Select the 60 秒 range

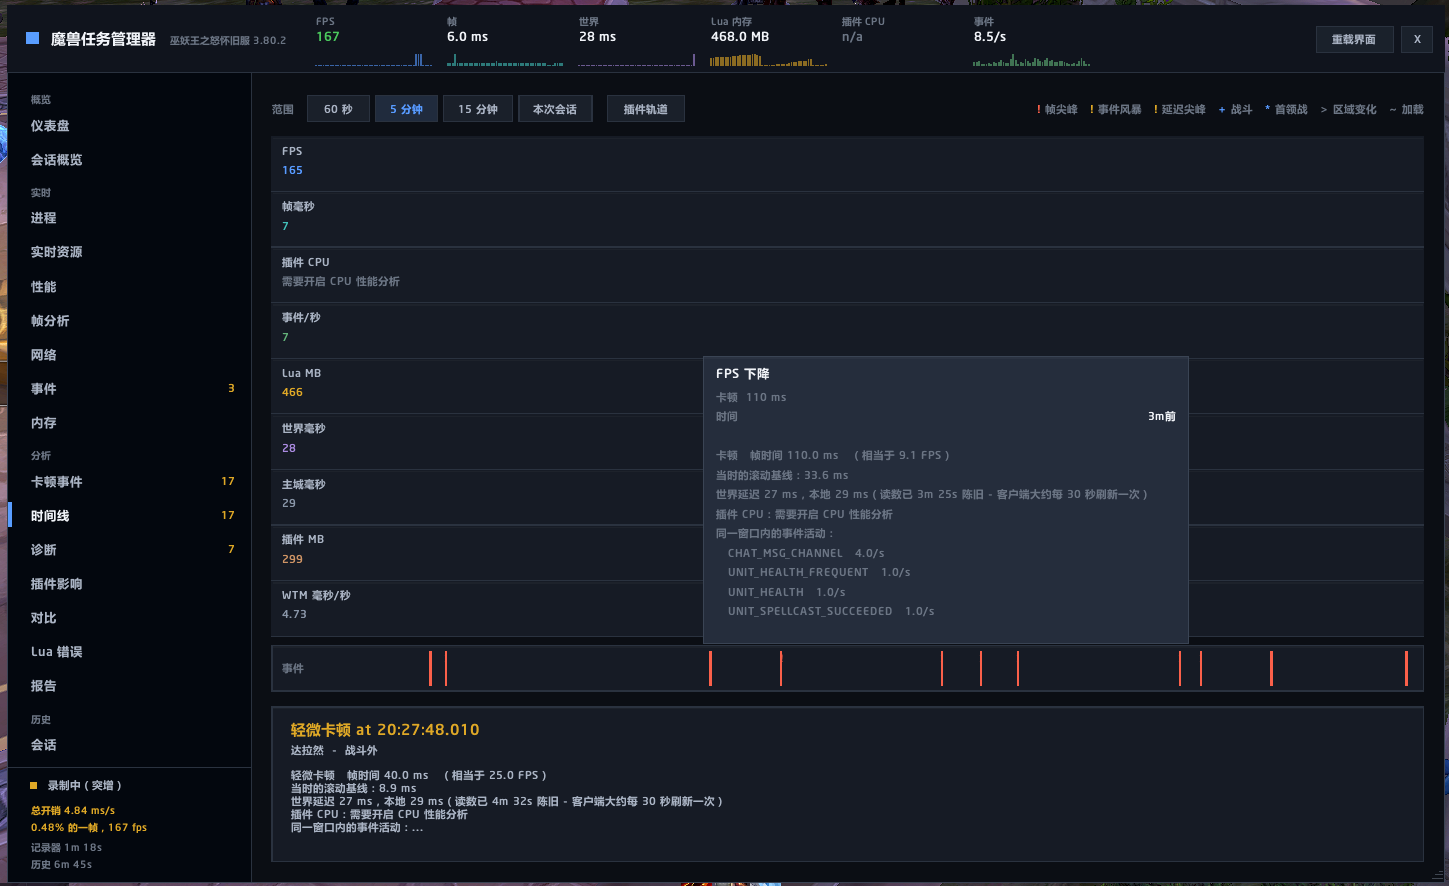338,109
